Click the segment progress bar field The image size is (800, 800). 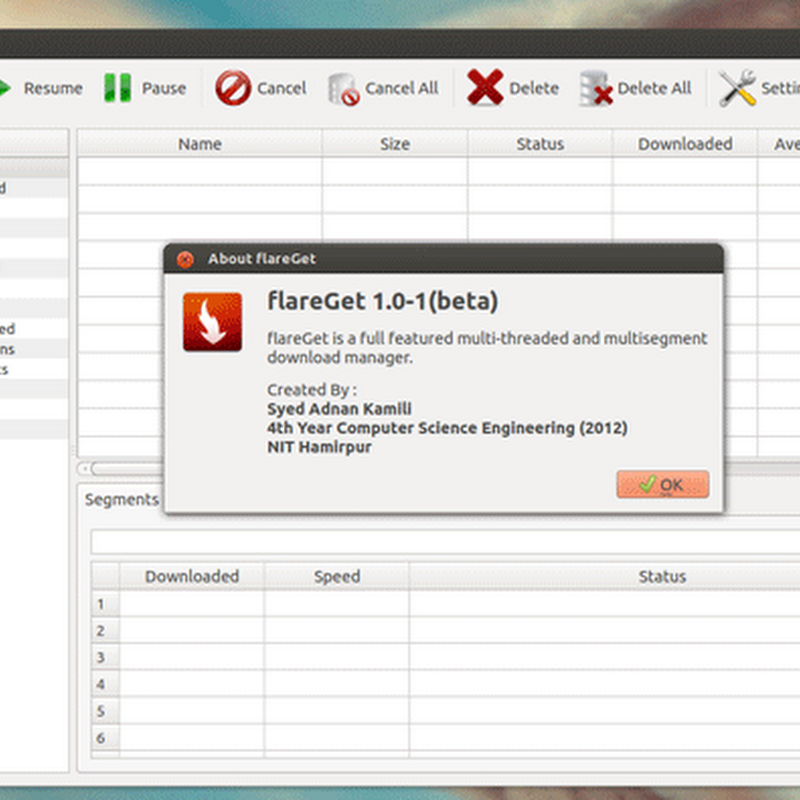445,541
